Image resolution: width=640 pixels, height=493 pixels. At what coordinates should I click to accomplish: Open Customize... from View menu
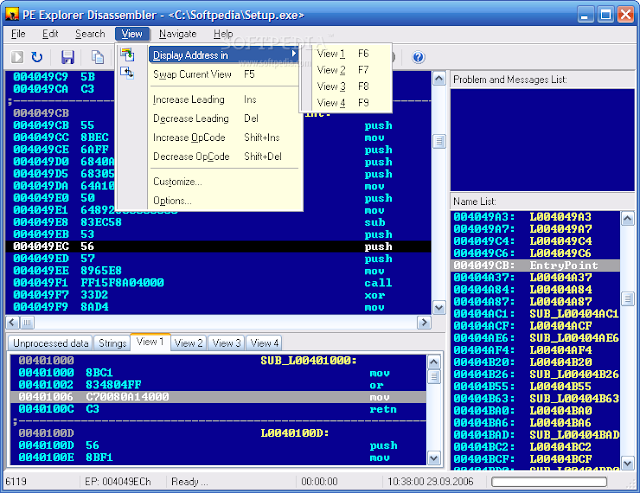point(224,181)
